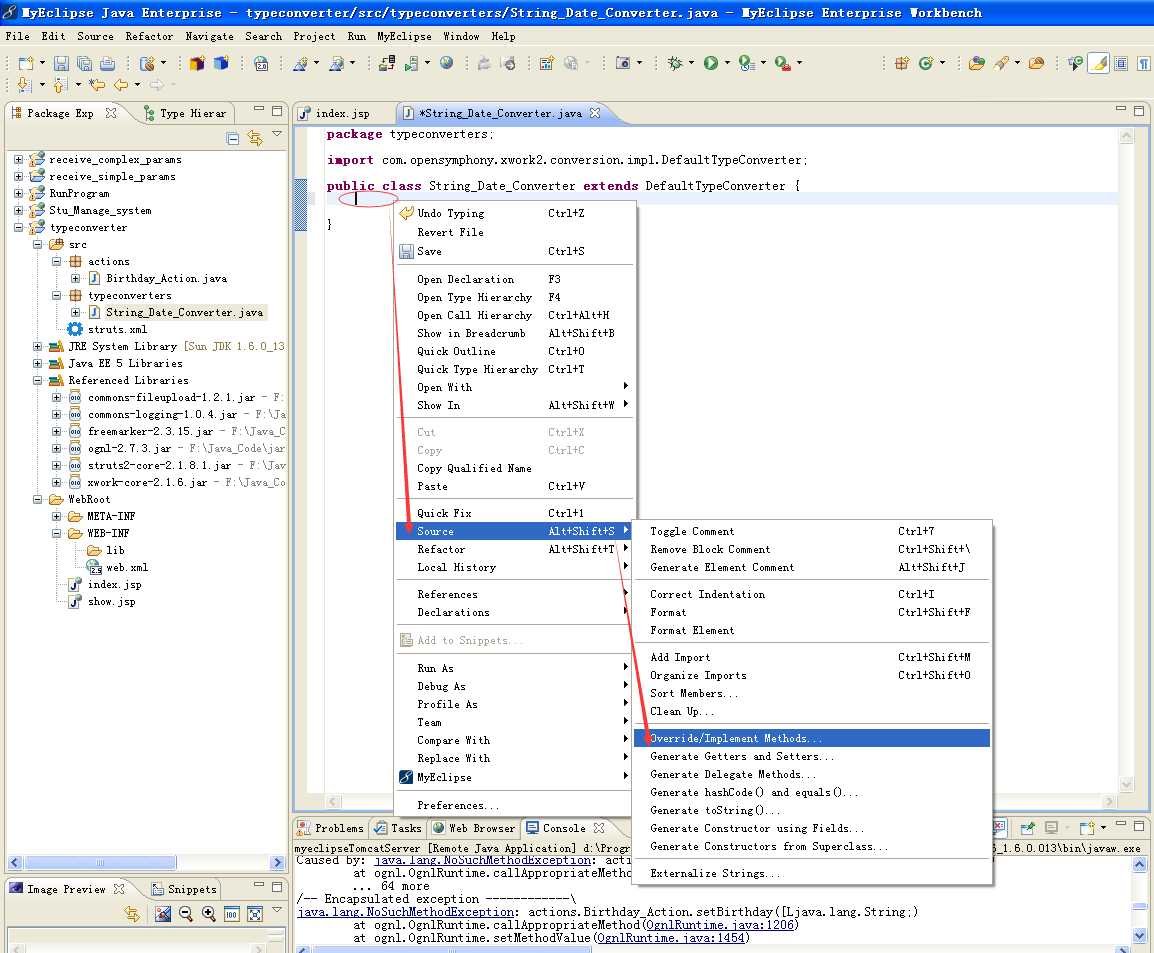Viewport: 1154px width, 953px height.
Task: Click the editor vertical scrollbar down arrow
Action: (x=1126, y=784)
